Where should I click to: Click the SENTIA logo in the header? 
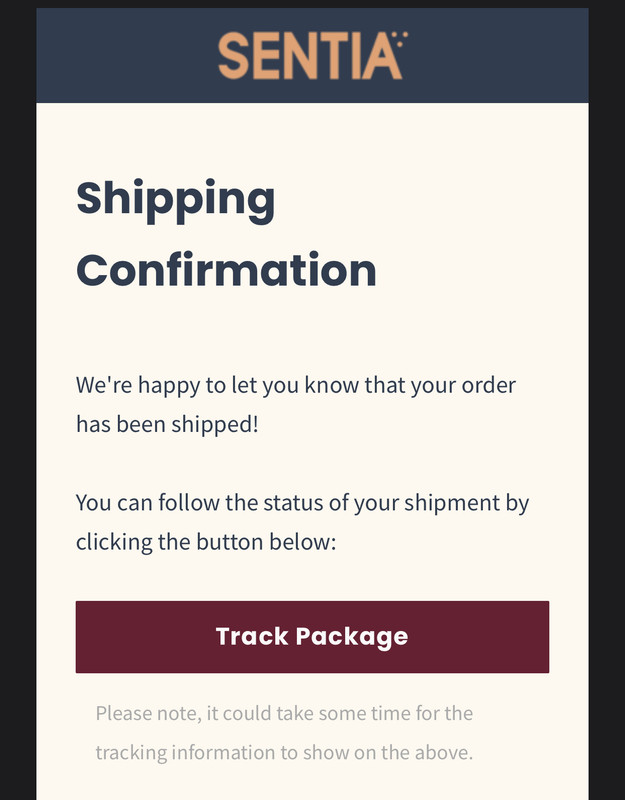coord(312,55)
